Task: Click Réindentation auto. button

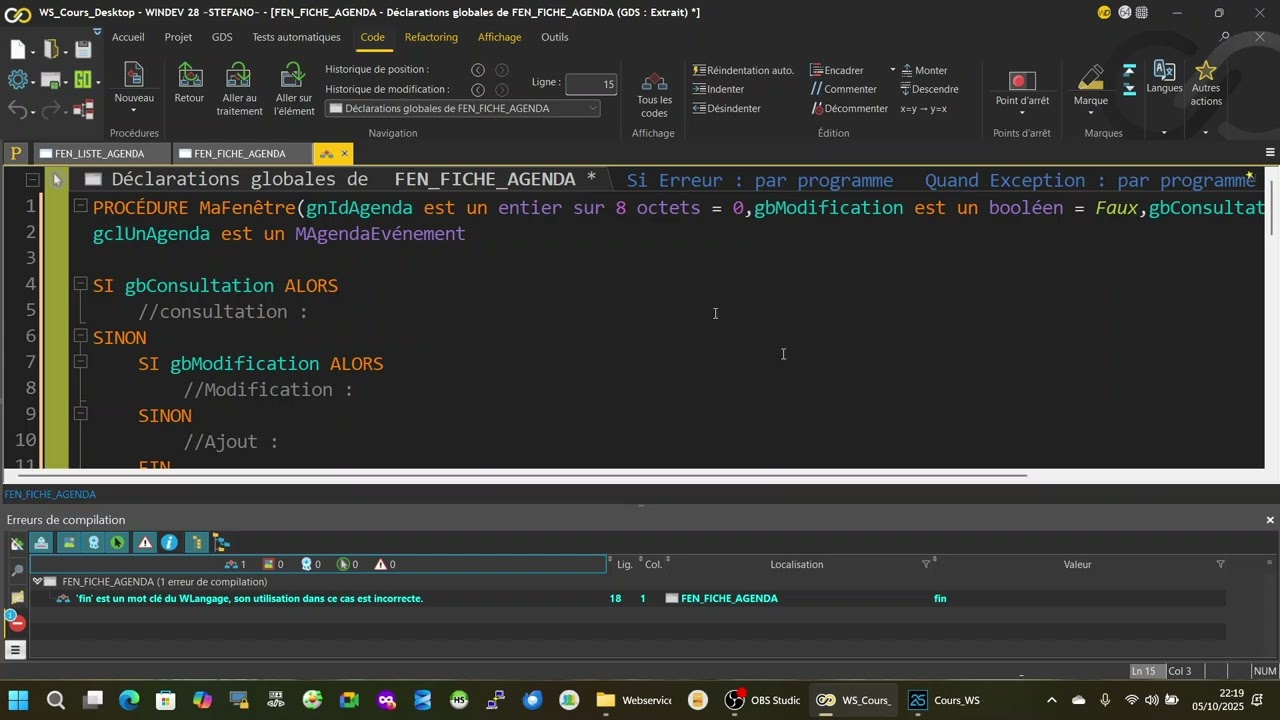Action: (744, 70)
